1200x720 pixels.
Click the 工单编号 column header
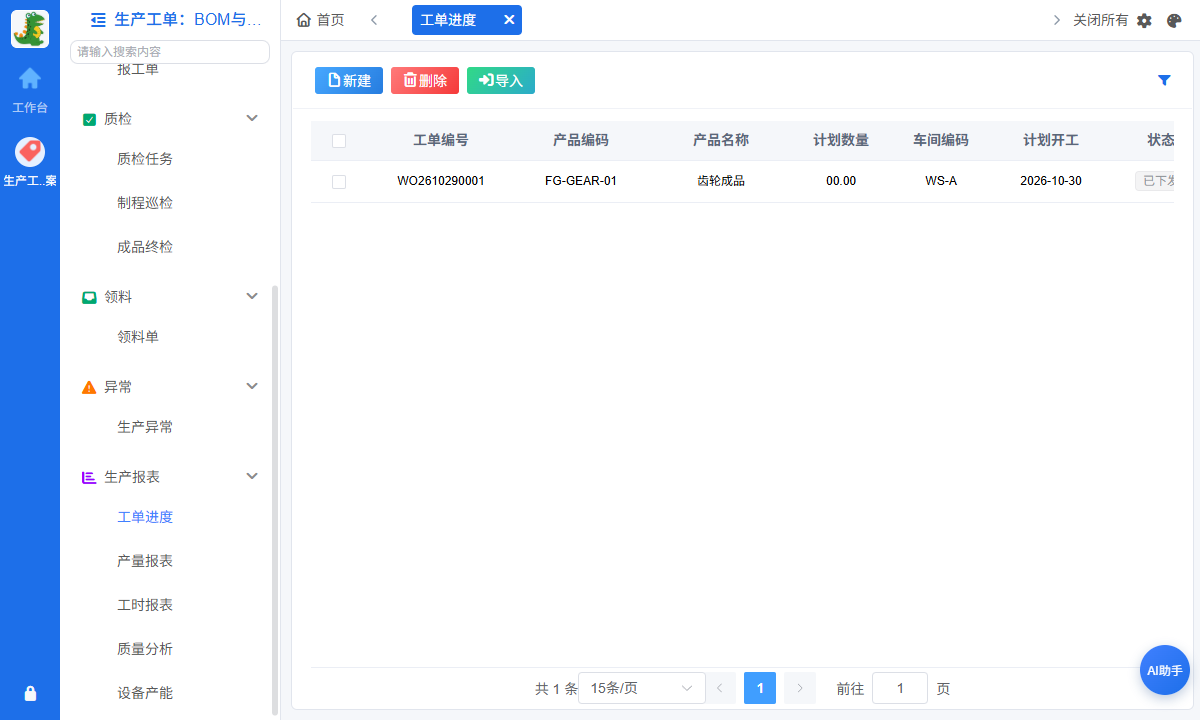pos(441,141)
